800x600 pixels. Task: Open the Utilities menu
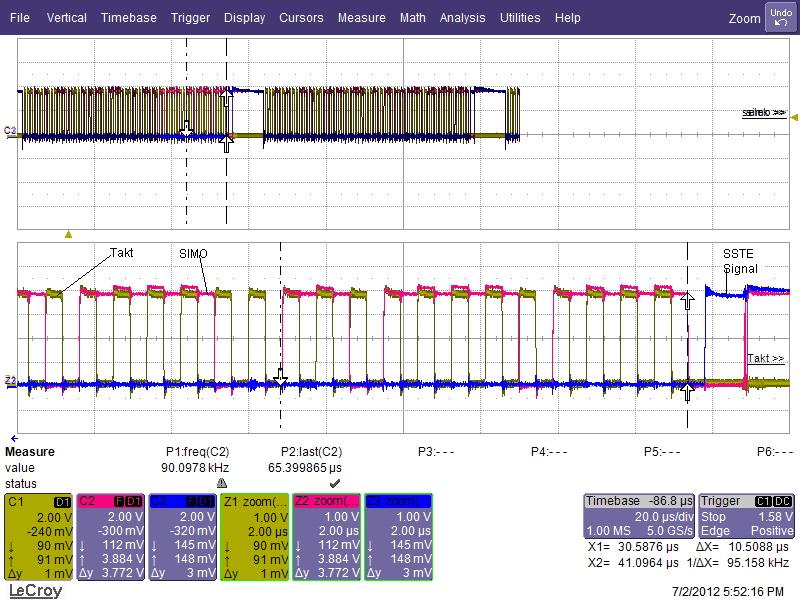pos(520,17)
